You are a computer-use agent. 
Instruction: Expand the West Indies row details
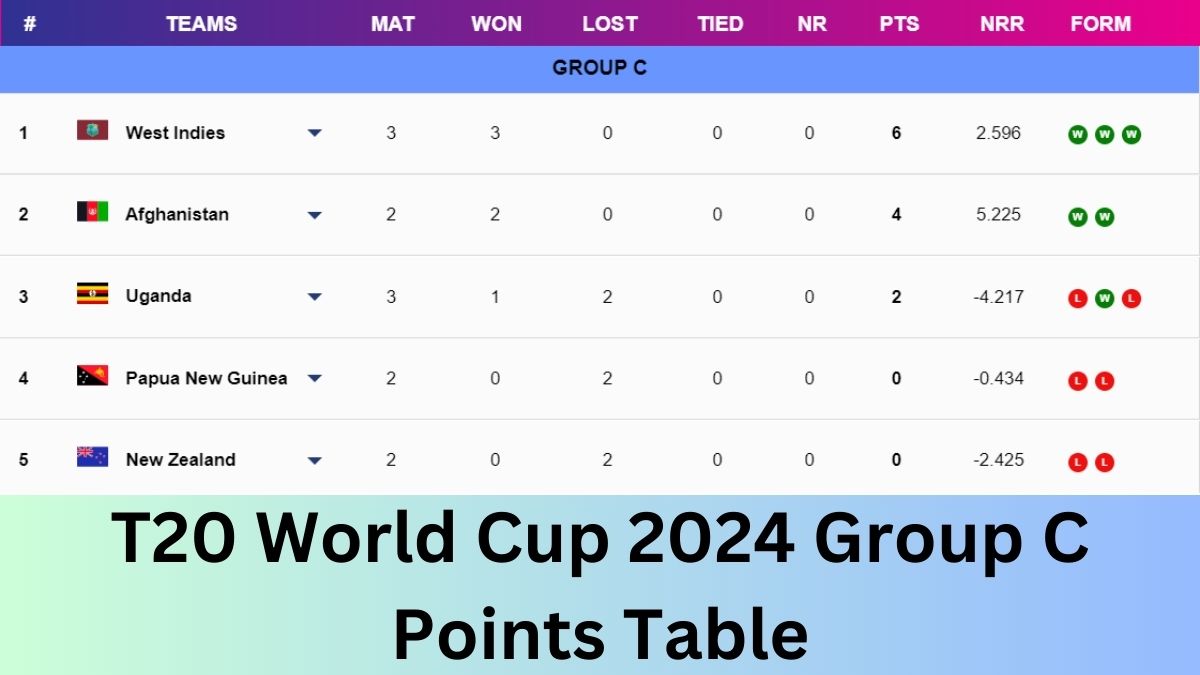click(314, 133)
